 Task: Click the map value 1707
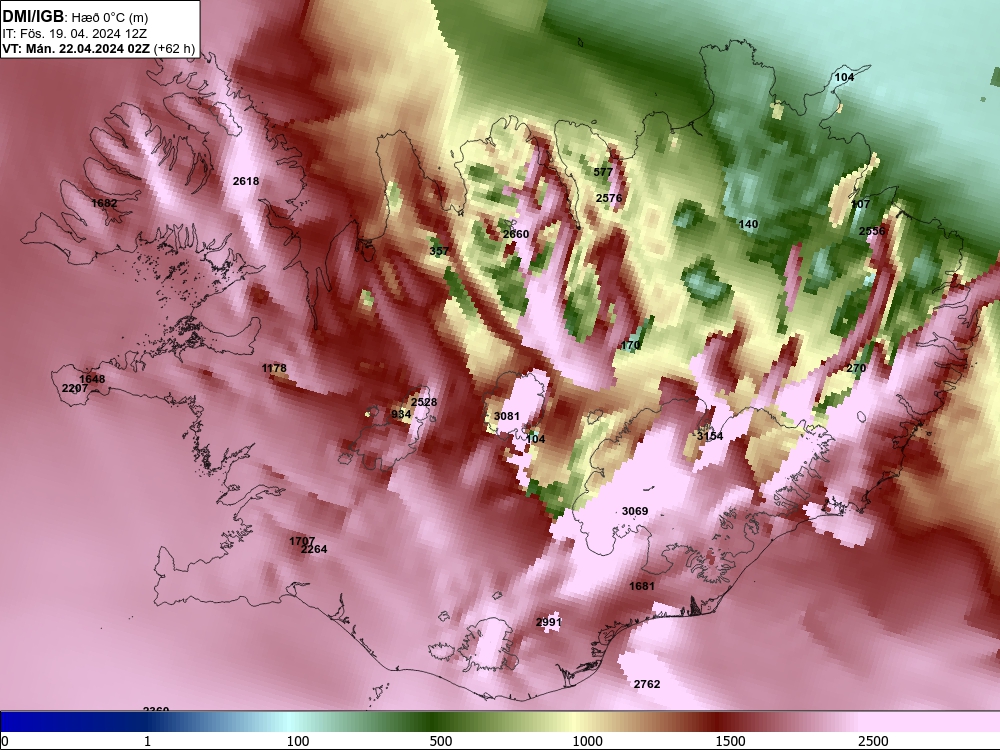coord(302,541)
